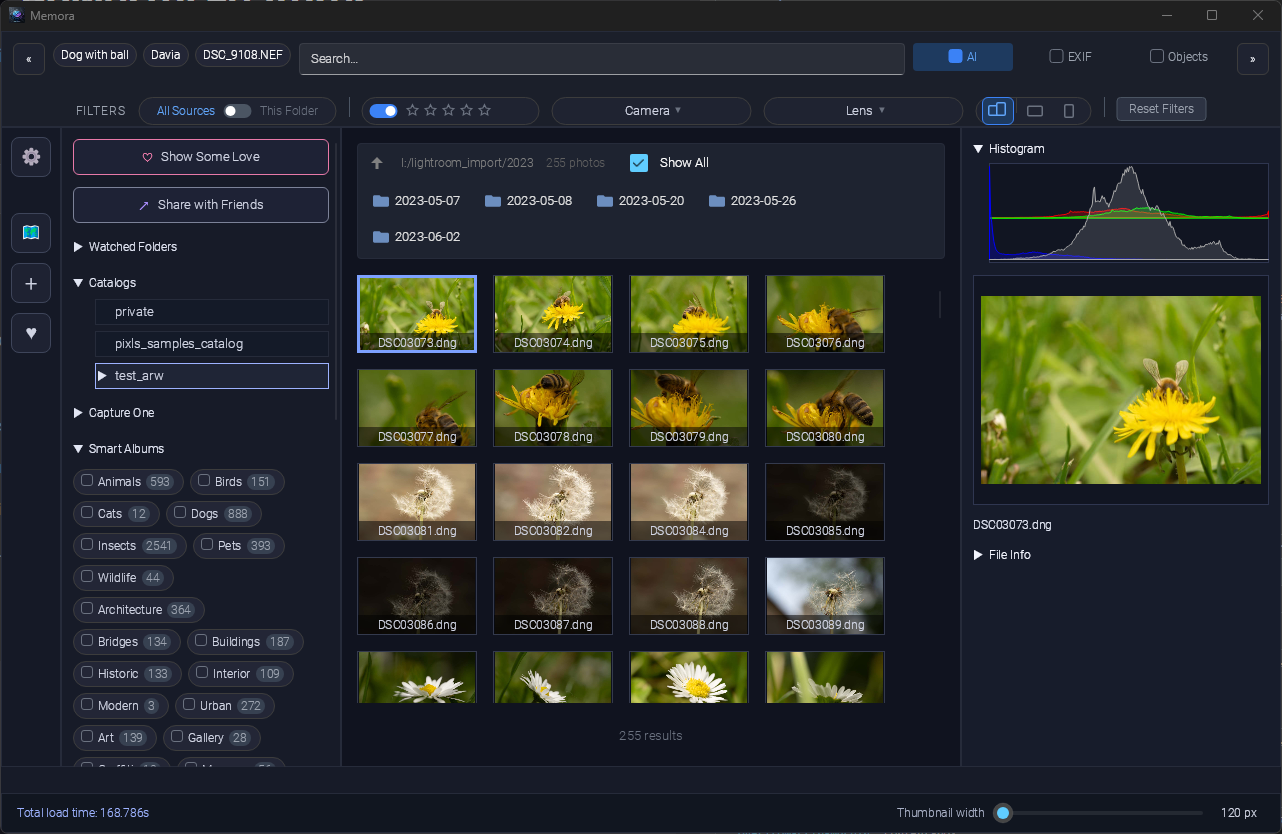Viewport: 1282px width, 834px height.
Task: Click the Share with Friends button
Action: pyautogui.click(x=200, y=205)
